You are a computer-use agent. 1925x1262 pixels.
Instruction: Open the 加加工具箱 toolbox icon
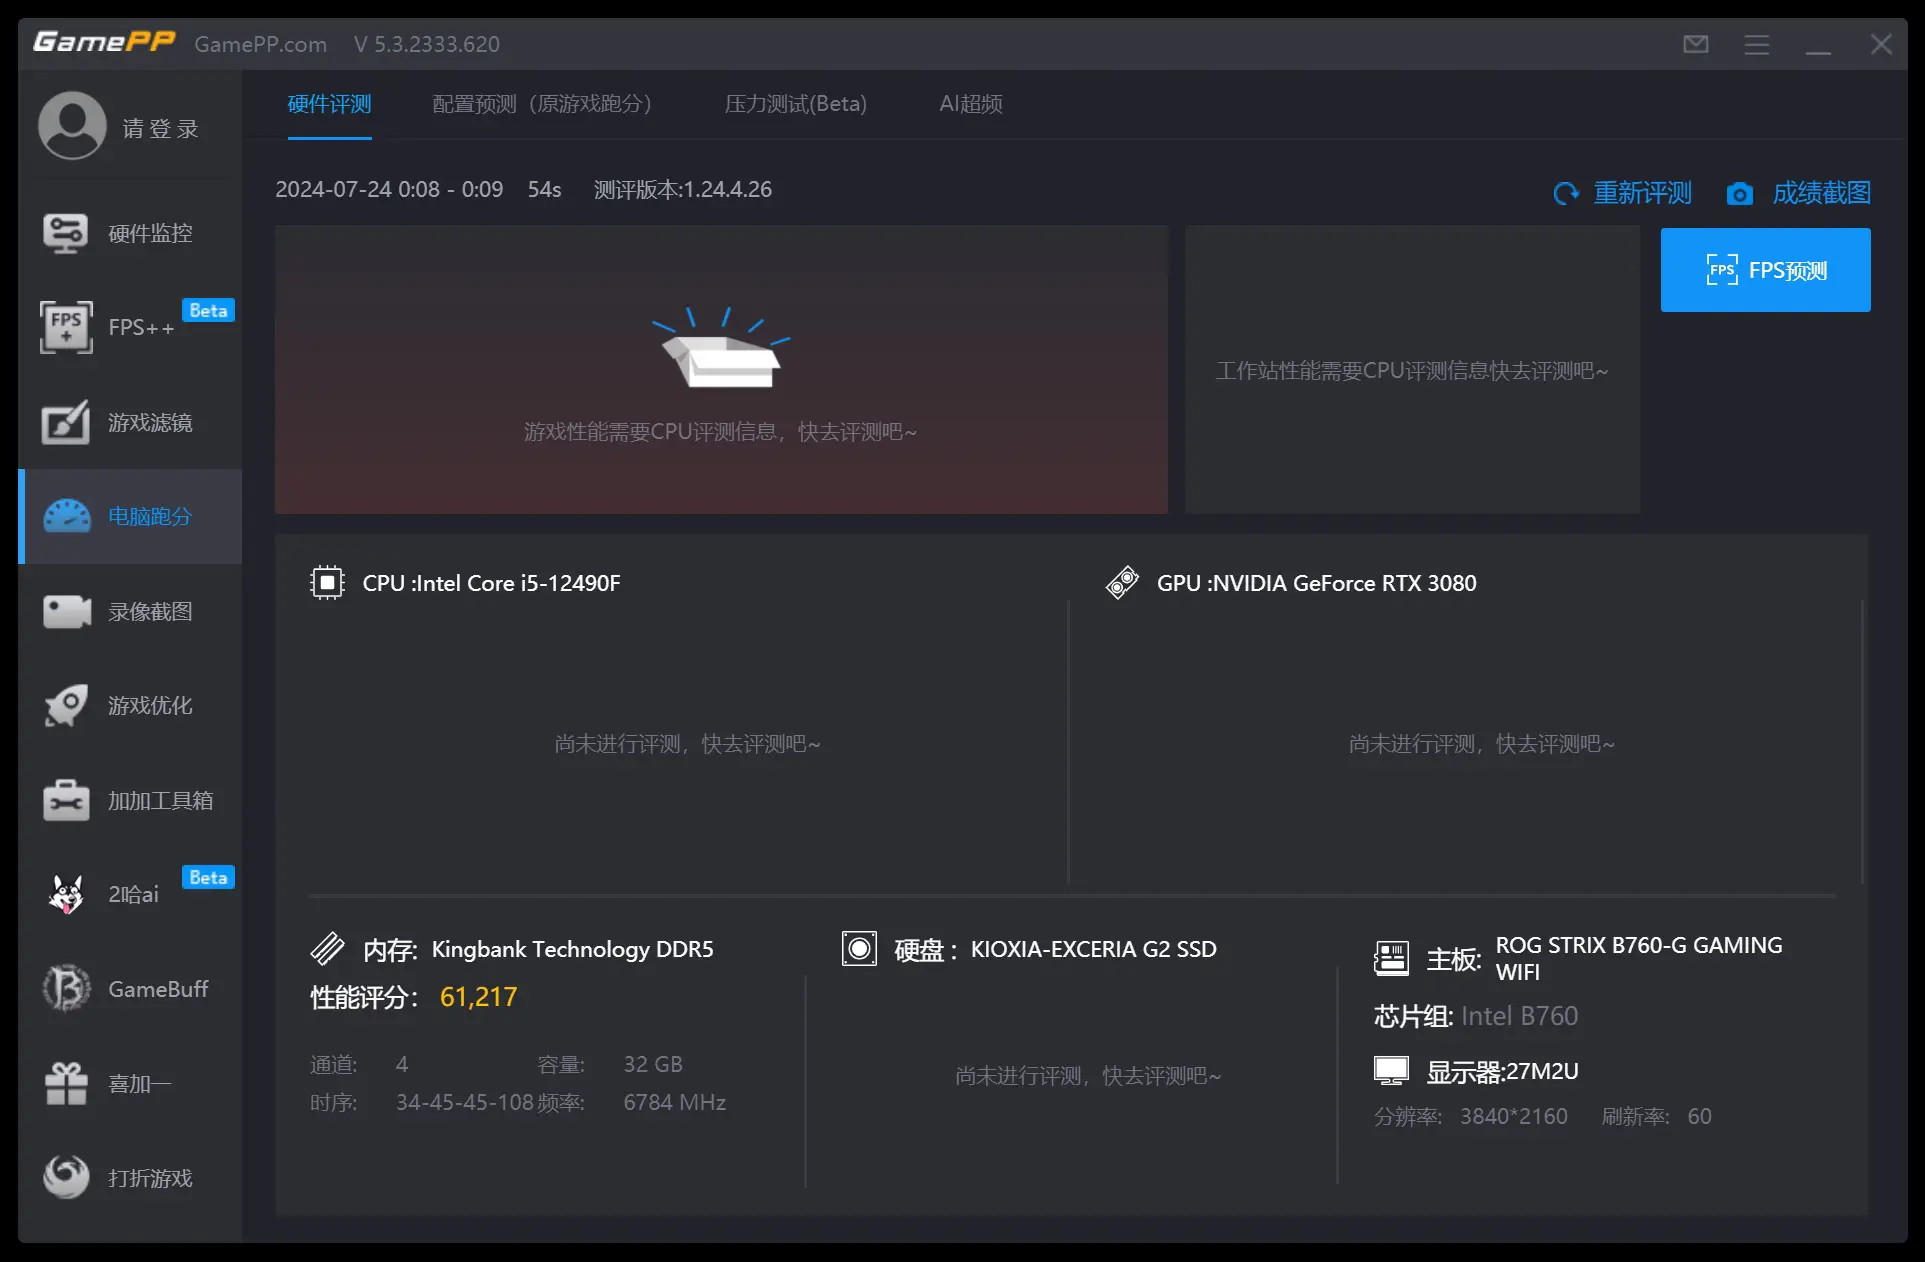pos(66,800)
